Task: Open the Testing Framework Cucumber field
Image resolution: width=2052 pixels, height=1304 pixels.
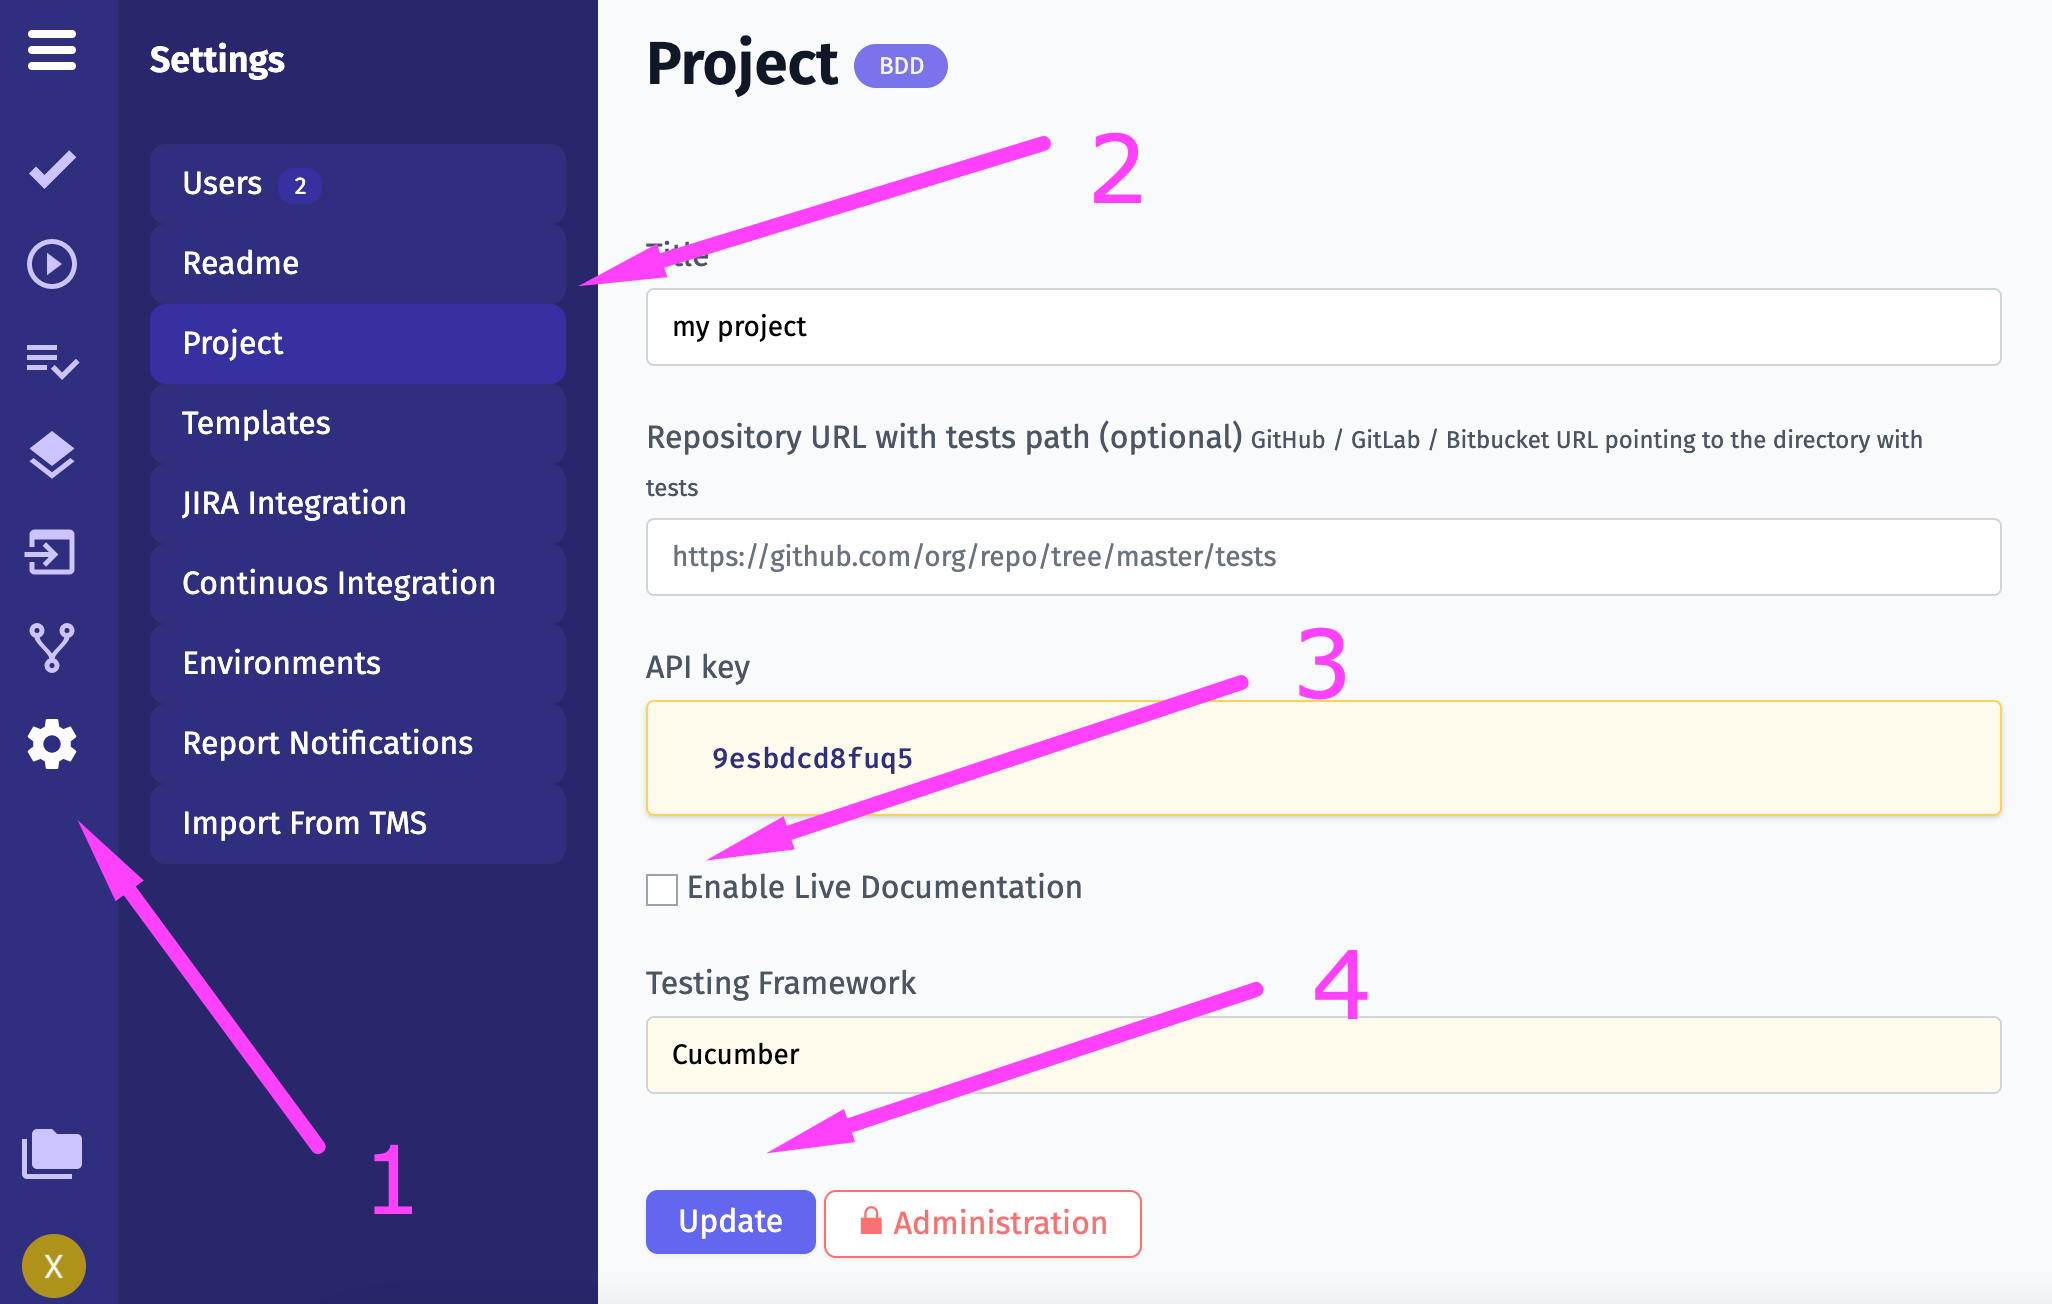Action: pos(1322,1055)
